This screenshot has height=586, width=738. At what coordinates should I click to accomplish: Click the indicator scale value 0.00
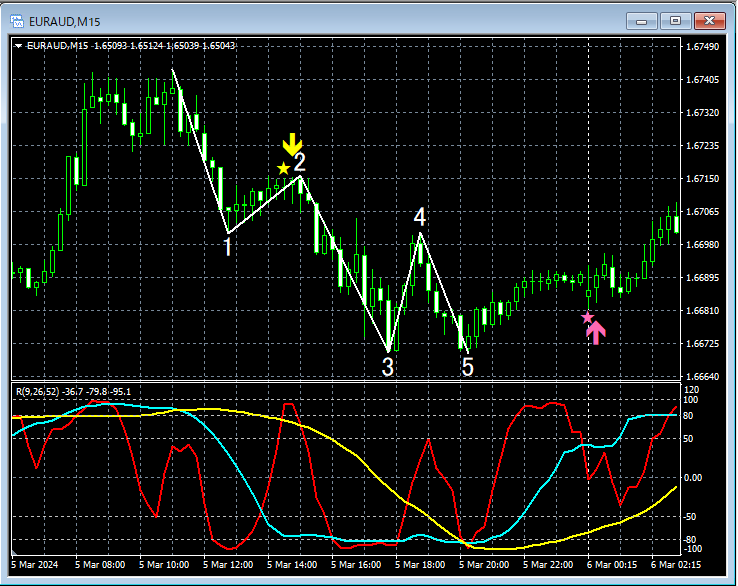(693, 478)
